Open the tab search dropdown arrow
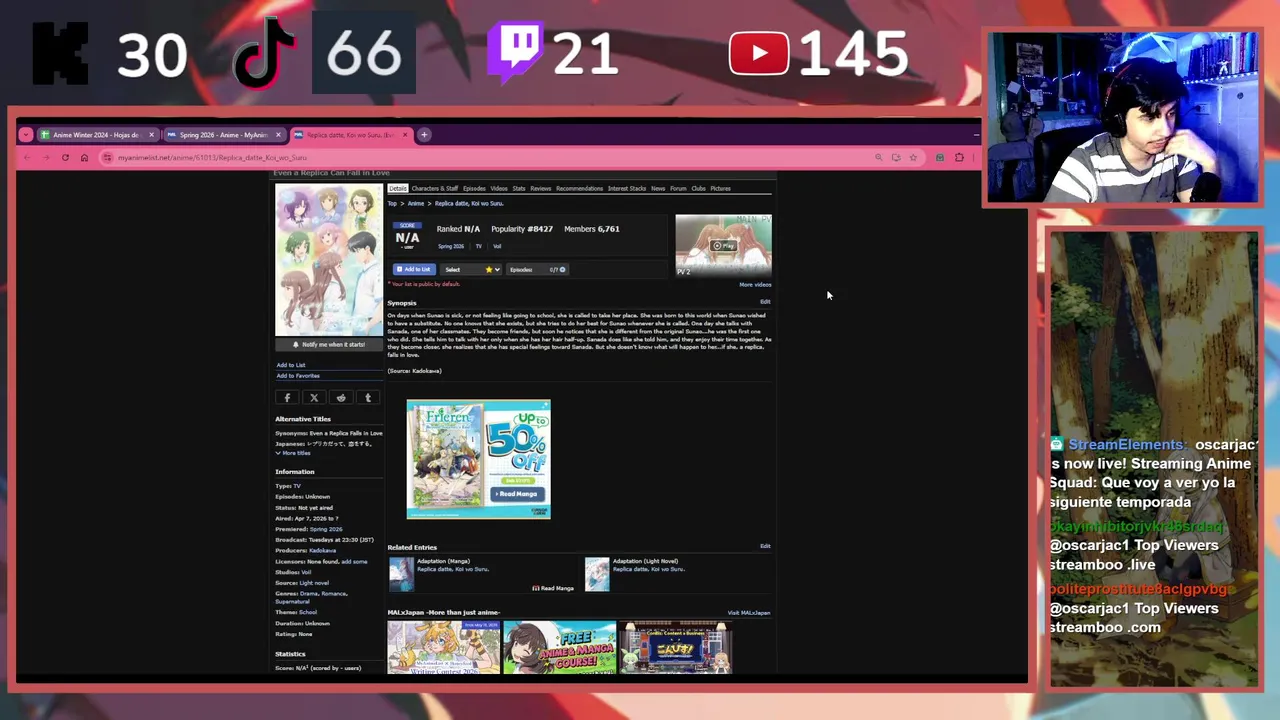The image size is (1280, 720). click(26, 134)
